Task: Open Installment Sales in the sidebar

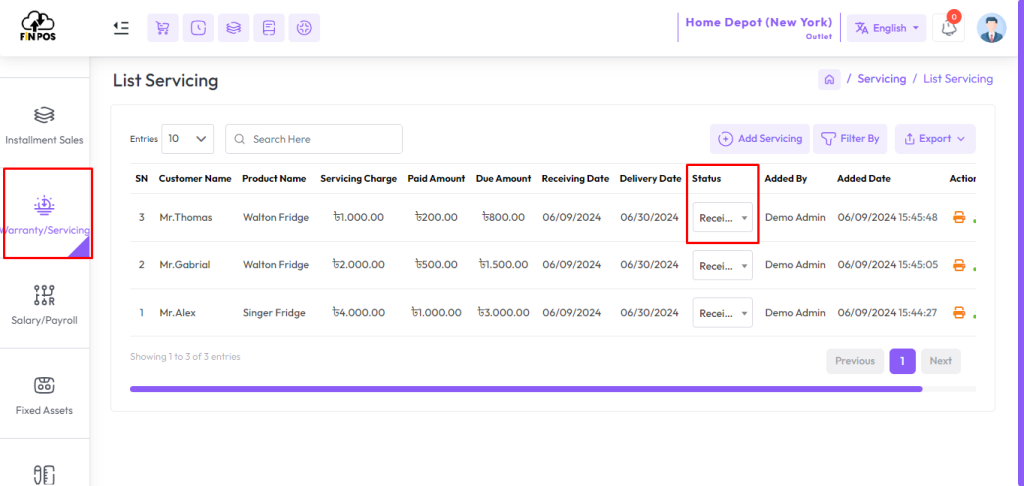Action: pos(44,125)
